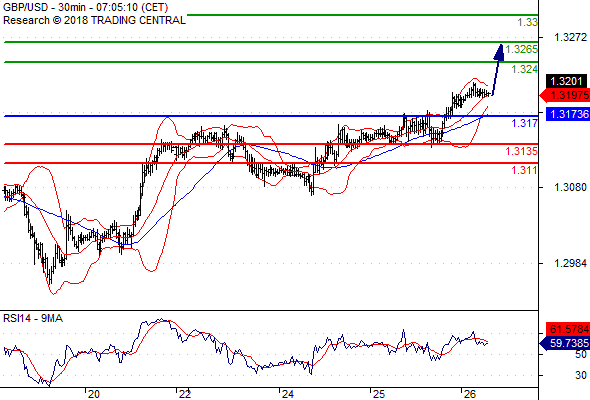This screenshot has height=400, width=590.
Task: Click the date marker 24 on time axis
Action: coord(287,394)
